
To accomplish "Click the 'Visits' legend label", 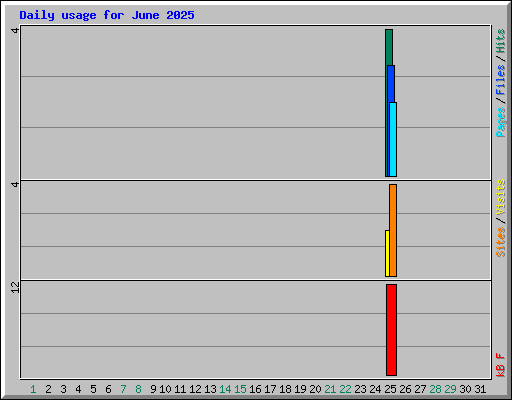I will coord(500,197).
